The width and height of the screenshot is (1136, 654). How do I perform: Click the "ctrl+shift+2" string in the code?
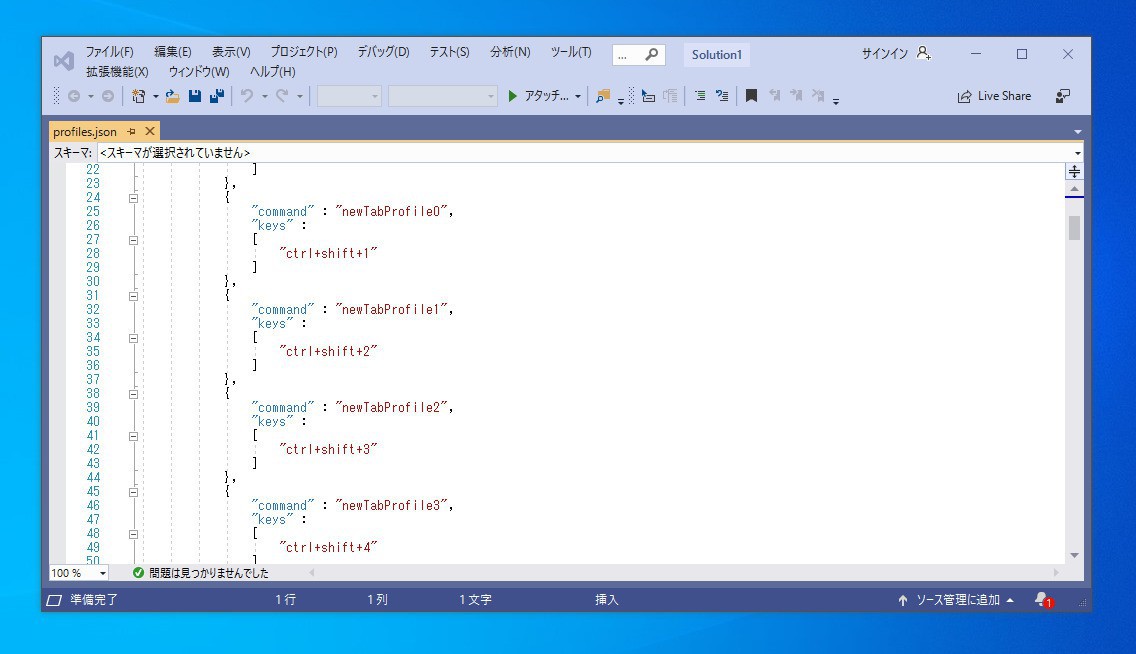click(x=328, y=351)
